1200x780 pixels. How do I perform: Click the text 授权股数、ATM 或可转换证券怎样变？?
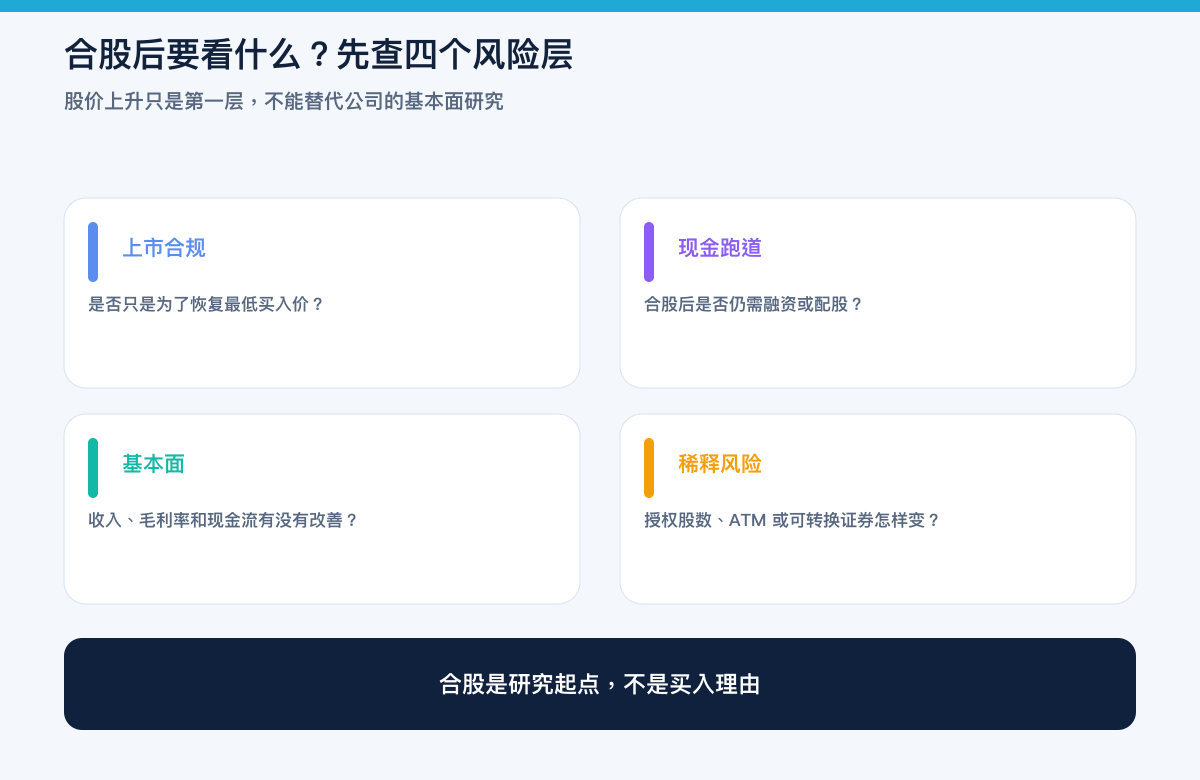click(x=793, y=520)
